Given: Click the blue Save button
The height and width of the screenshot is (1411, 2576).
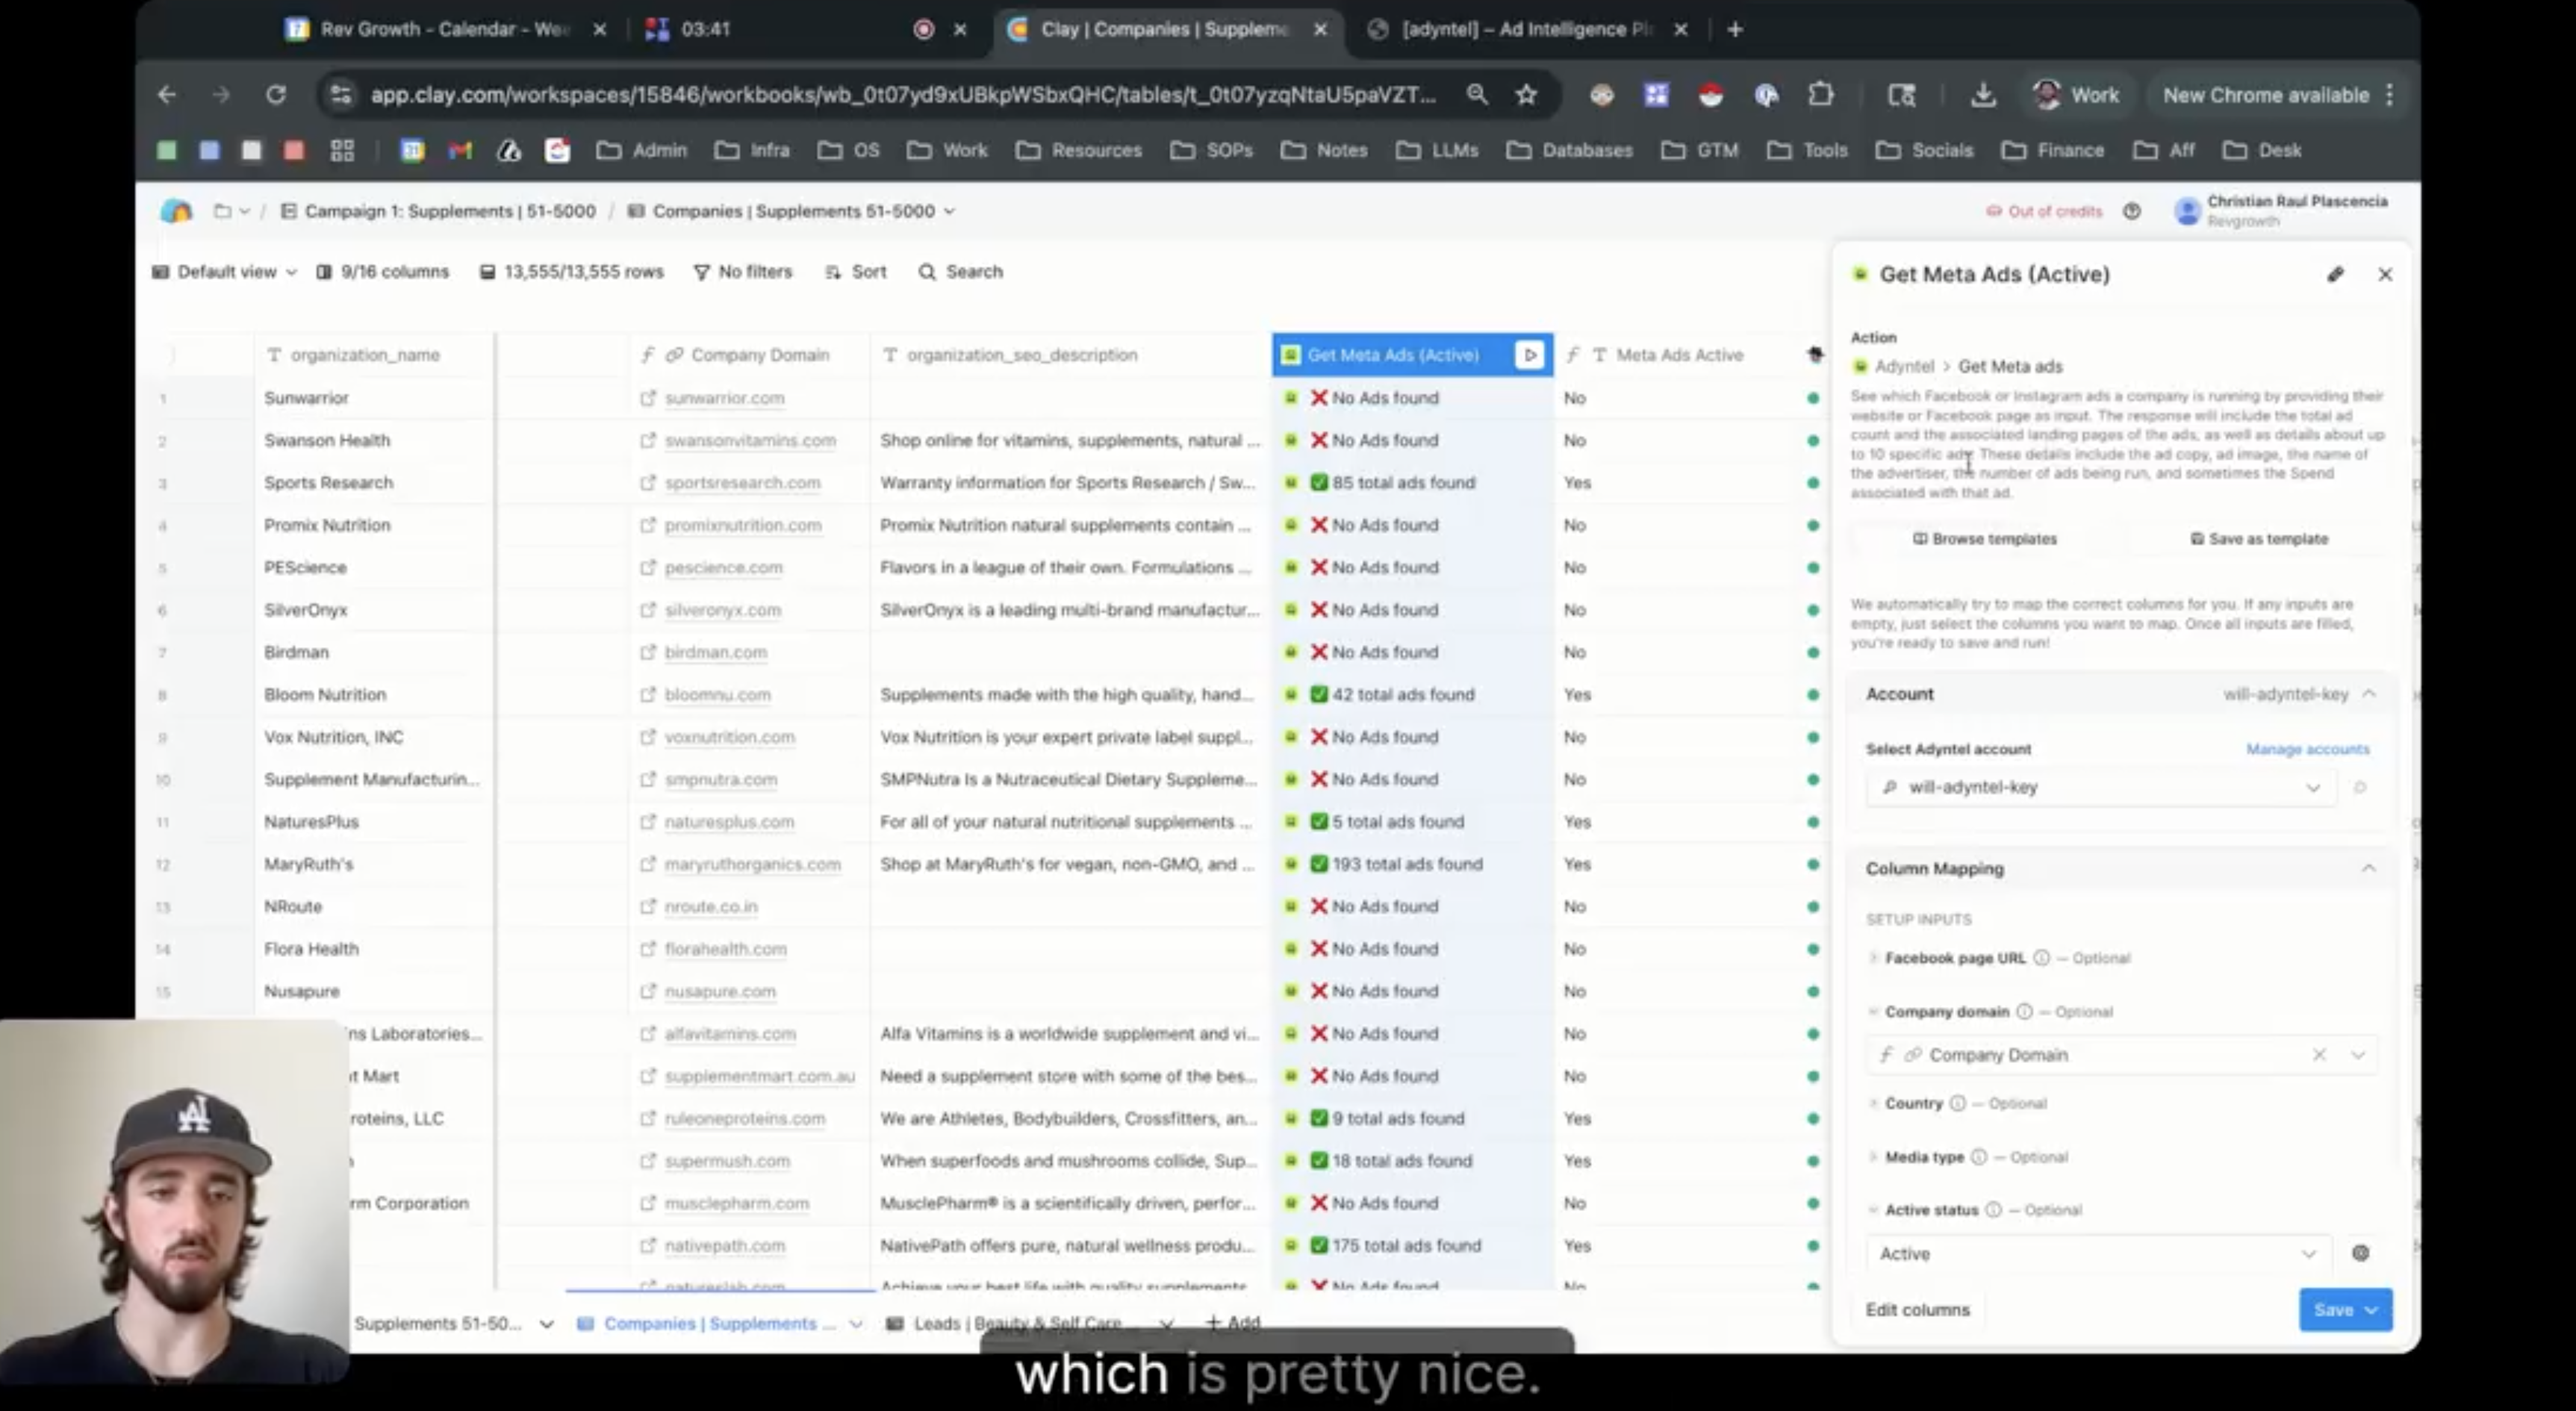Looking at the screenshot, I should (x=2333, y=1310).
